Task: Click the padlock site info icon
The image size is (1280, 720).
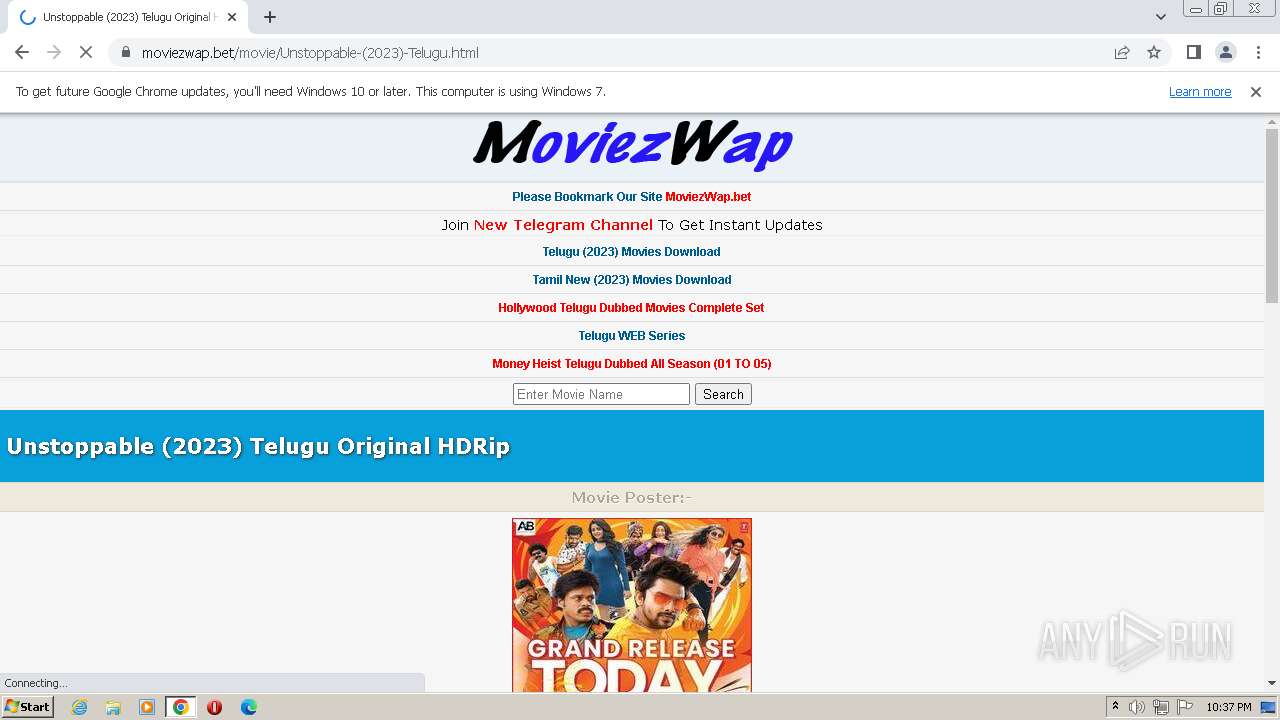Action: (x=125, y=52)
